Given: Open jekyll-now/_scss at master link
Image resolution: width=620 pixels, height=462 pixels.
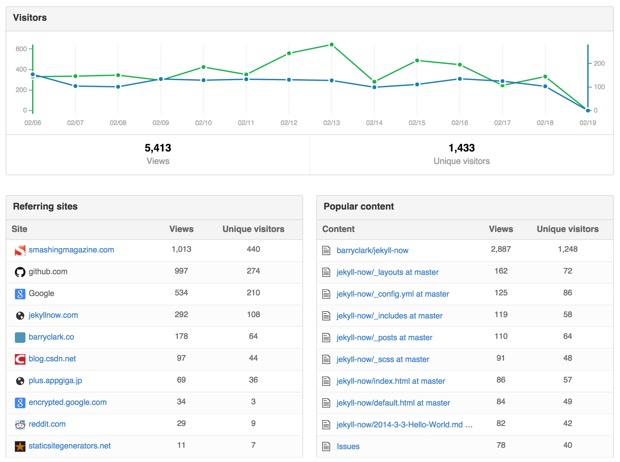Looking at the screenshot, I should point(382,359).
